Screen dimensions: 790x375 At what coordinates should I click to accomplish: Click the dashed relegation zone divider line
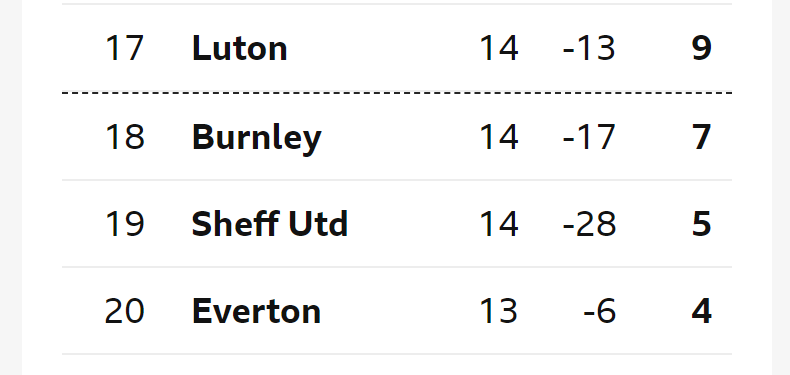click(x=397, y=93)
